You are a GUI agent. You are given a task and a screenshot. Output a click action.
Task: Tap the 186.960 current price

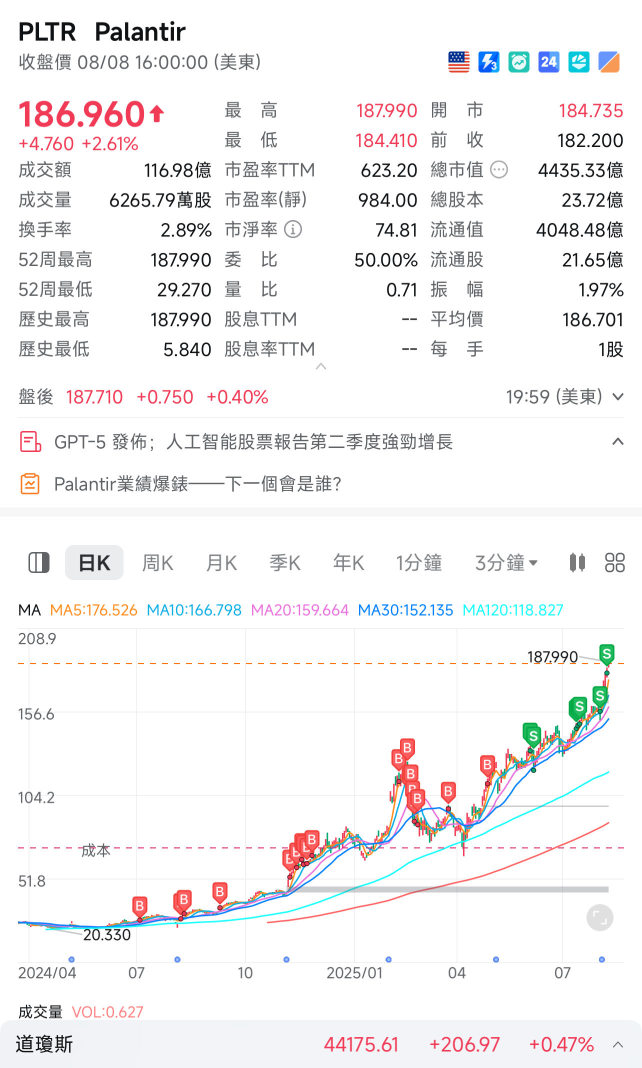pos(82,114)
